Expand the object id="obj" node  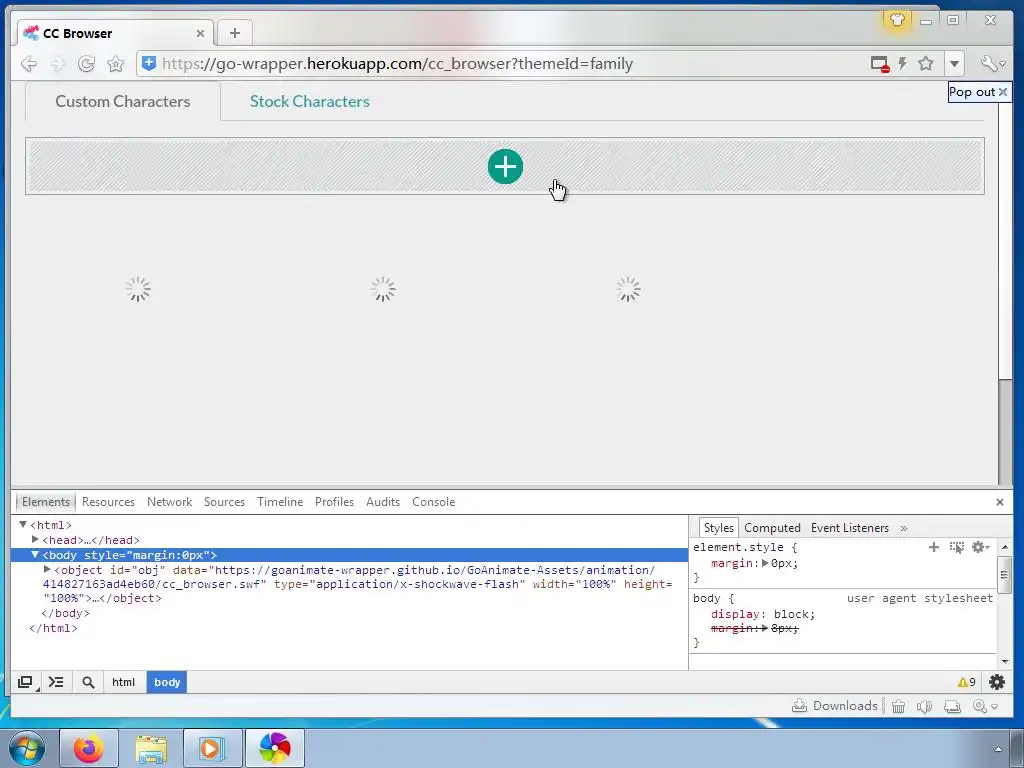pyautogui.click(x=47, y=569)
